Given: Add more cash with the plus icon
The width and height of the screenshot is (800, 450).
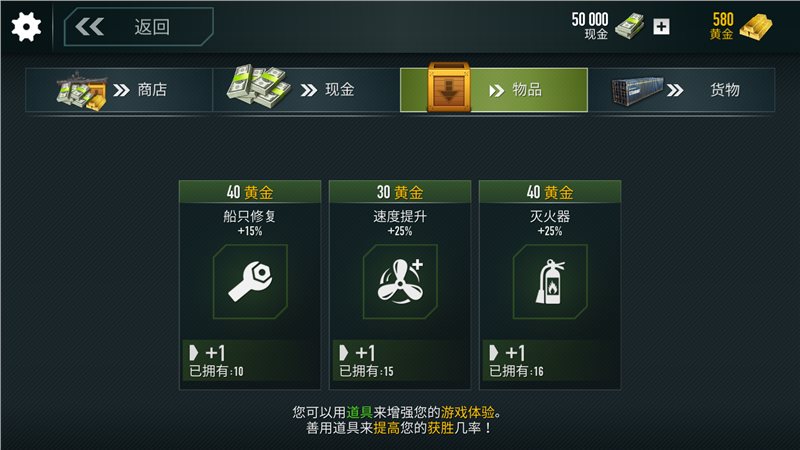Looking at the screenshot, I should pos(661,27).
